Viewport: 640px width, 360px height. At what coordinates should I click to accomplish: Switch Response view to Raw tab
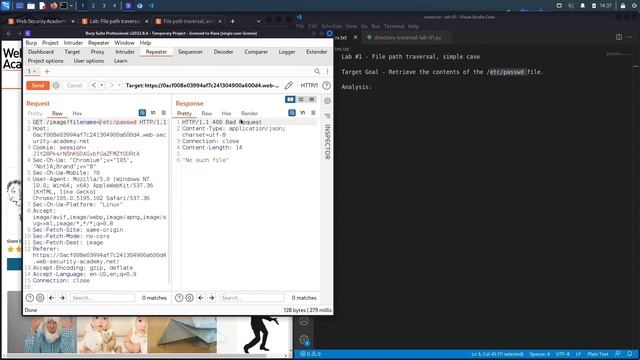(207, 113)
